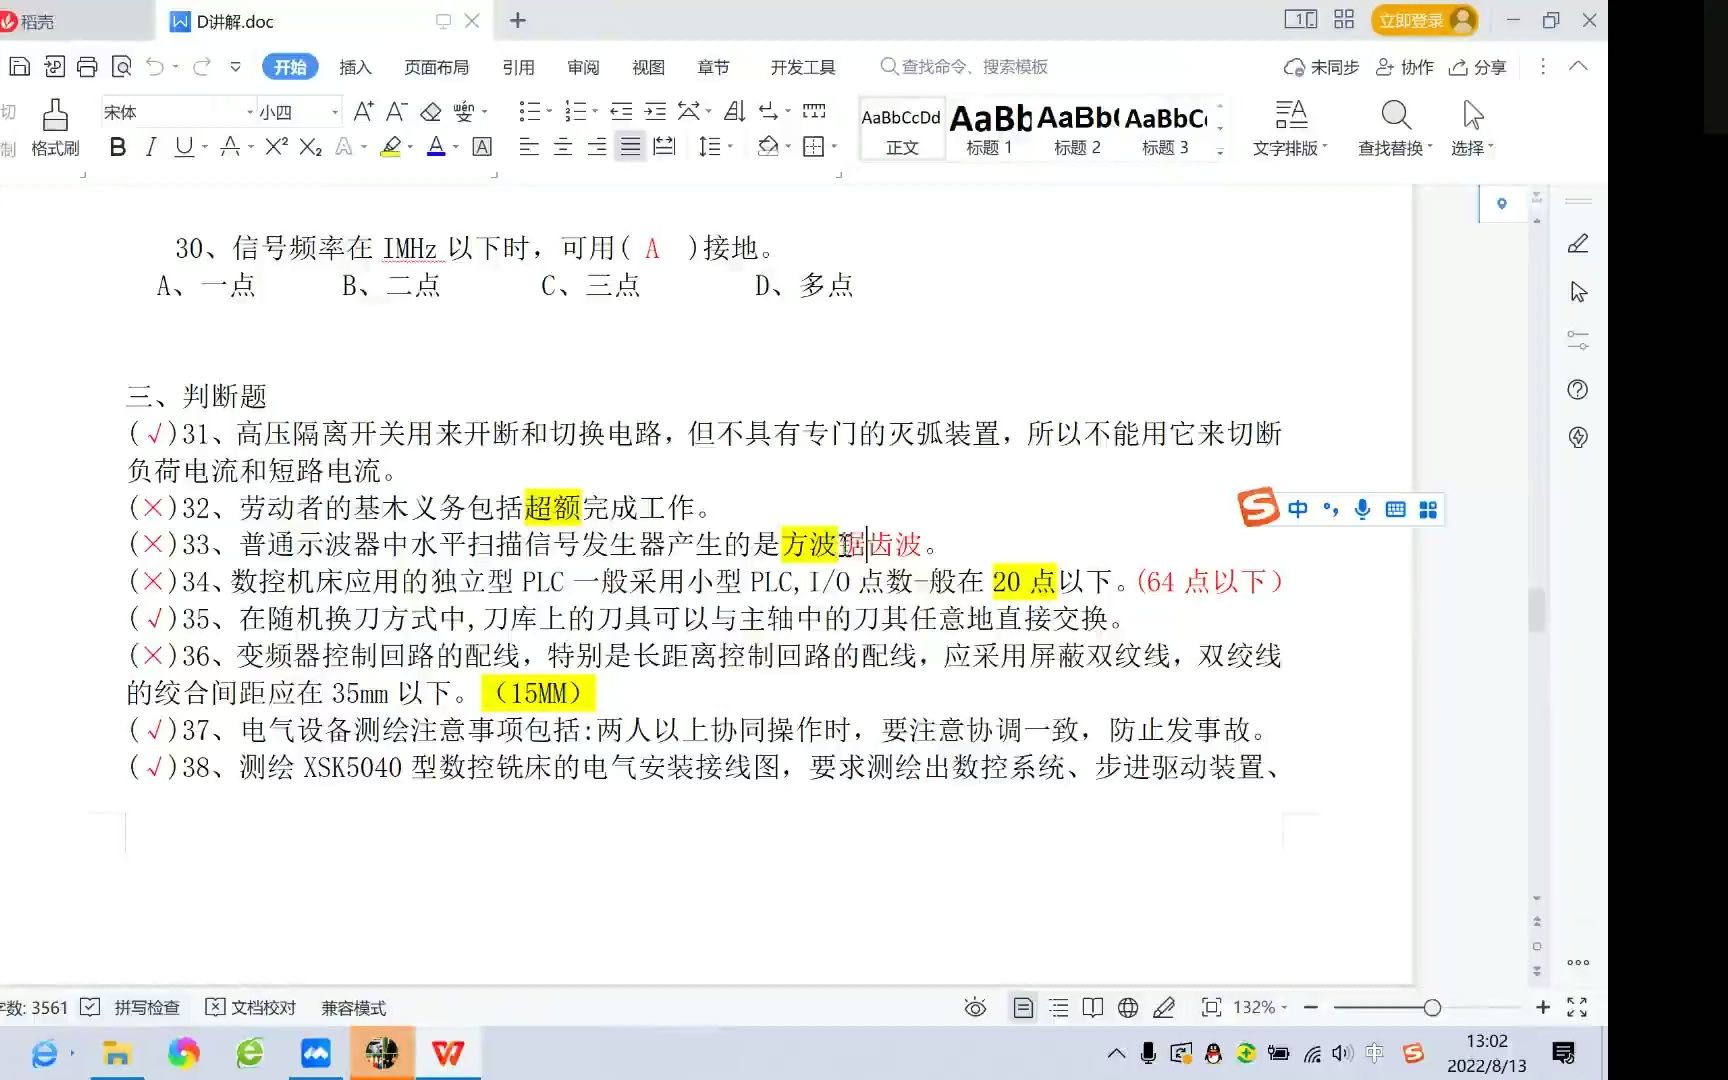Click zoom in plus button
Image resolution: width=1728 pixels, height=1080 pixels.
[x=1543, y=1007]
